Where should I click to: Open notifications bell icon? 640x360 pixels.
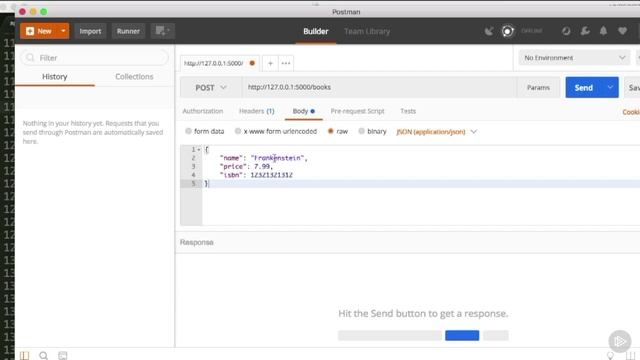pyautogui.click(x=603, y=31)
